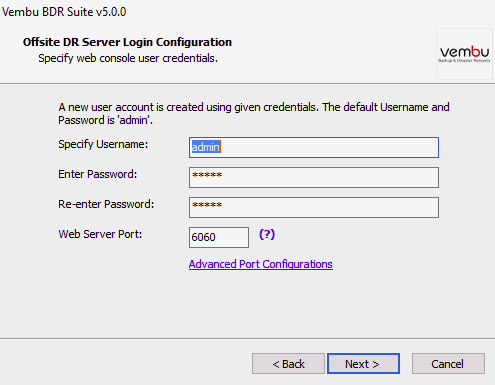Click the Re-enter Password label text
Screen dimensions: 495x385
106,204
